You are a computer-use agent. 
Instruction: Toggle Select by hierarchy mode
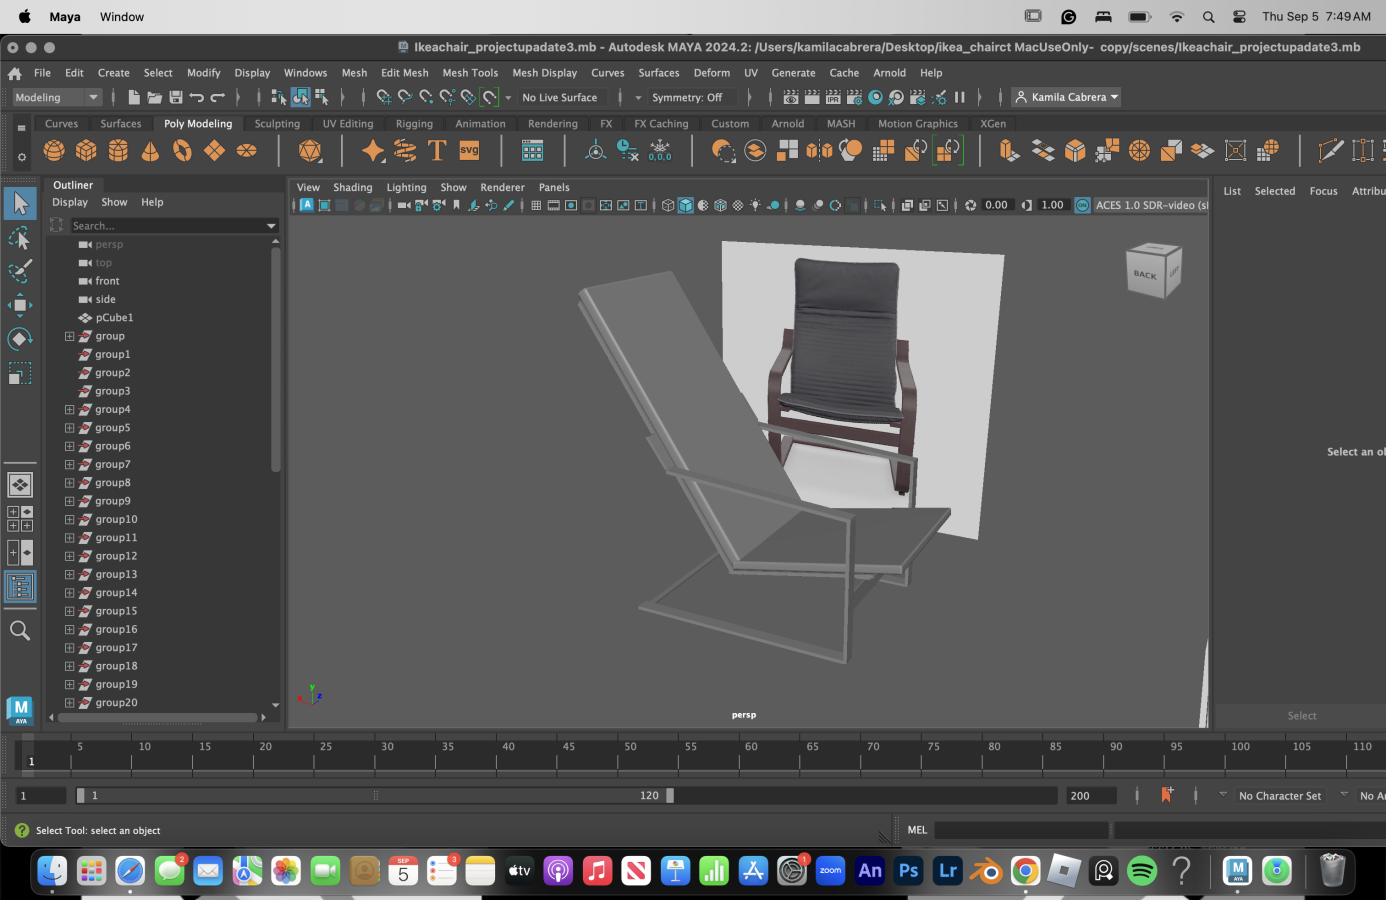tap(279, 97)
